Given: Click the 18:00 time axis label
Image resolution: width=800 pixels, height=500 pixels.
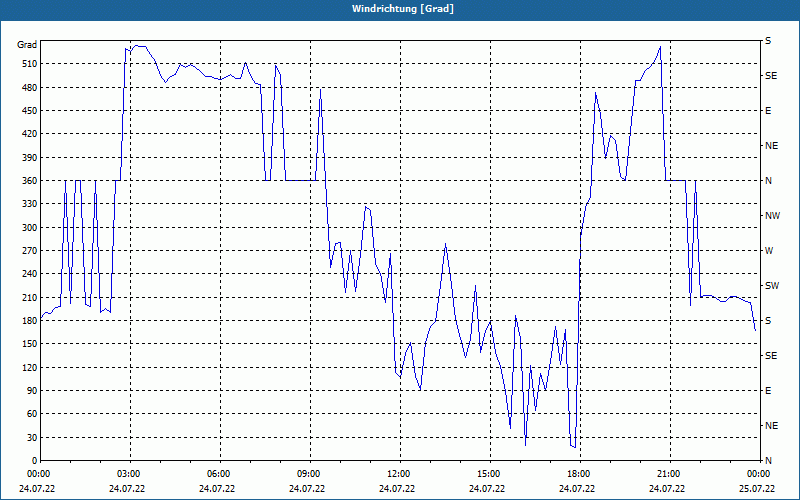Looking at the screenshot, I should 580,474.
